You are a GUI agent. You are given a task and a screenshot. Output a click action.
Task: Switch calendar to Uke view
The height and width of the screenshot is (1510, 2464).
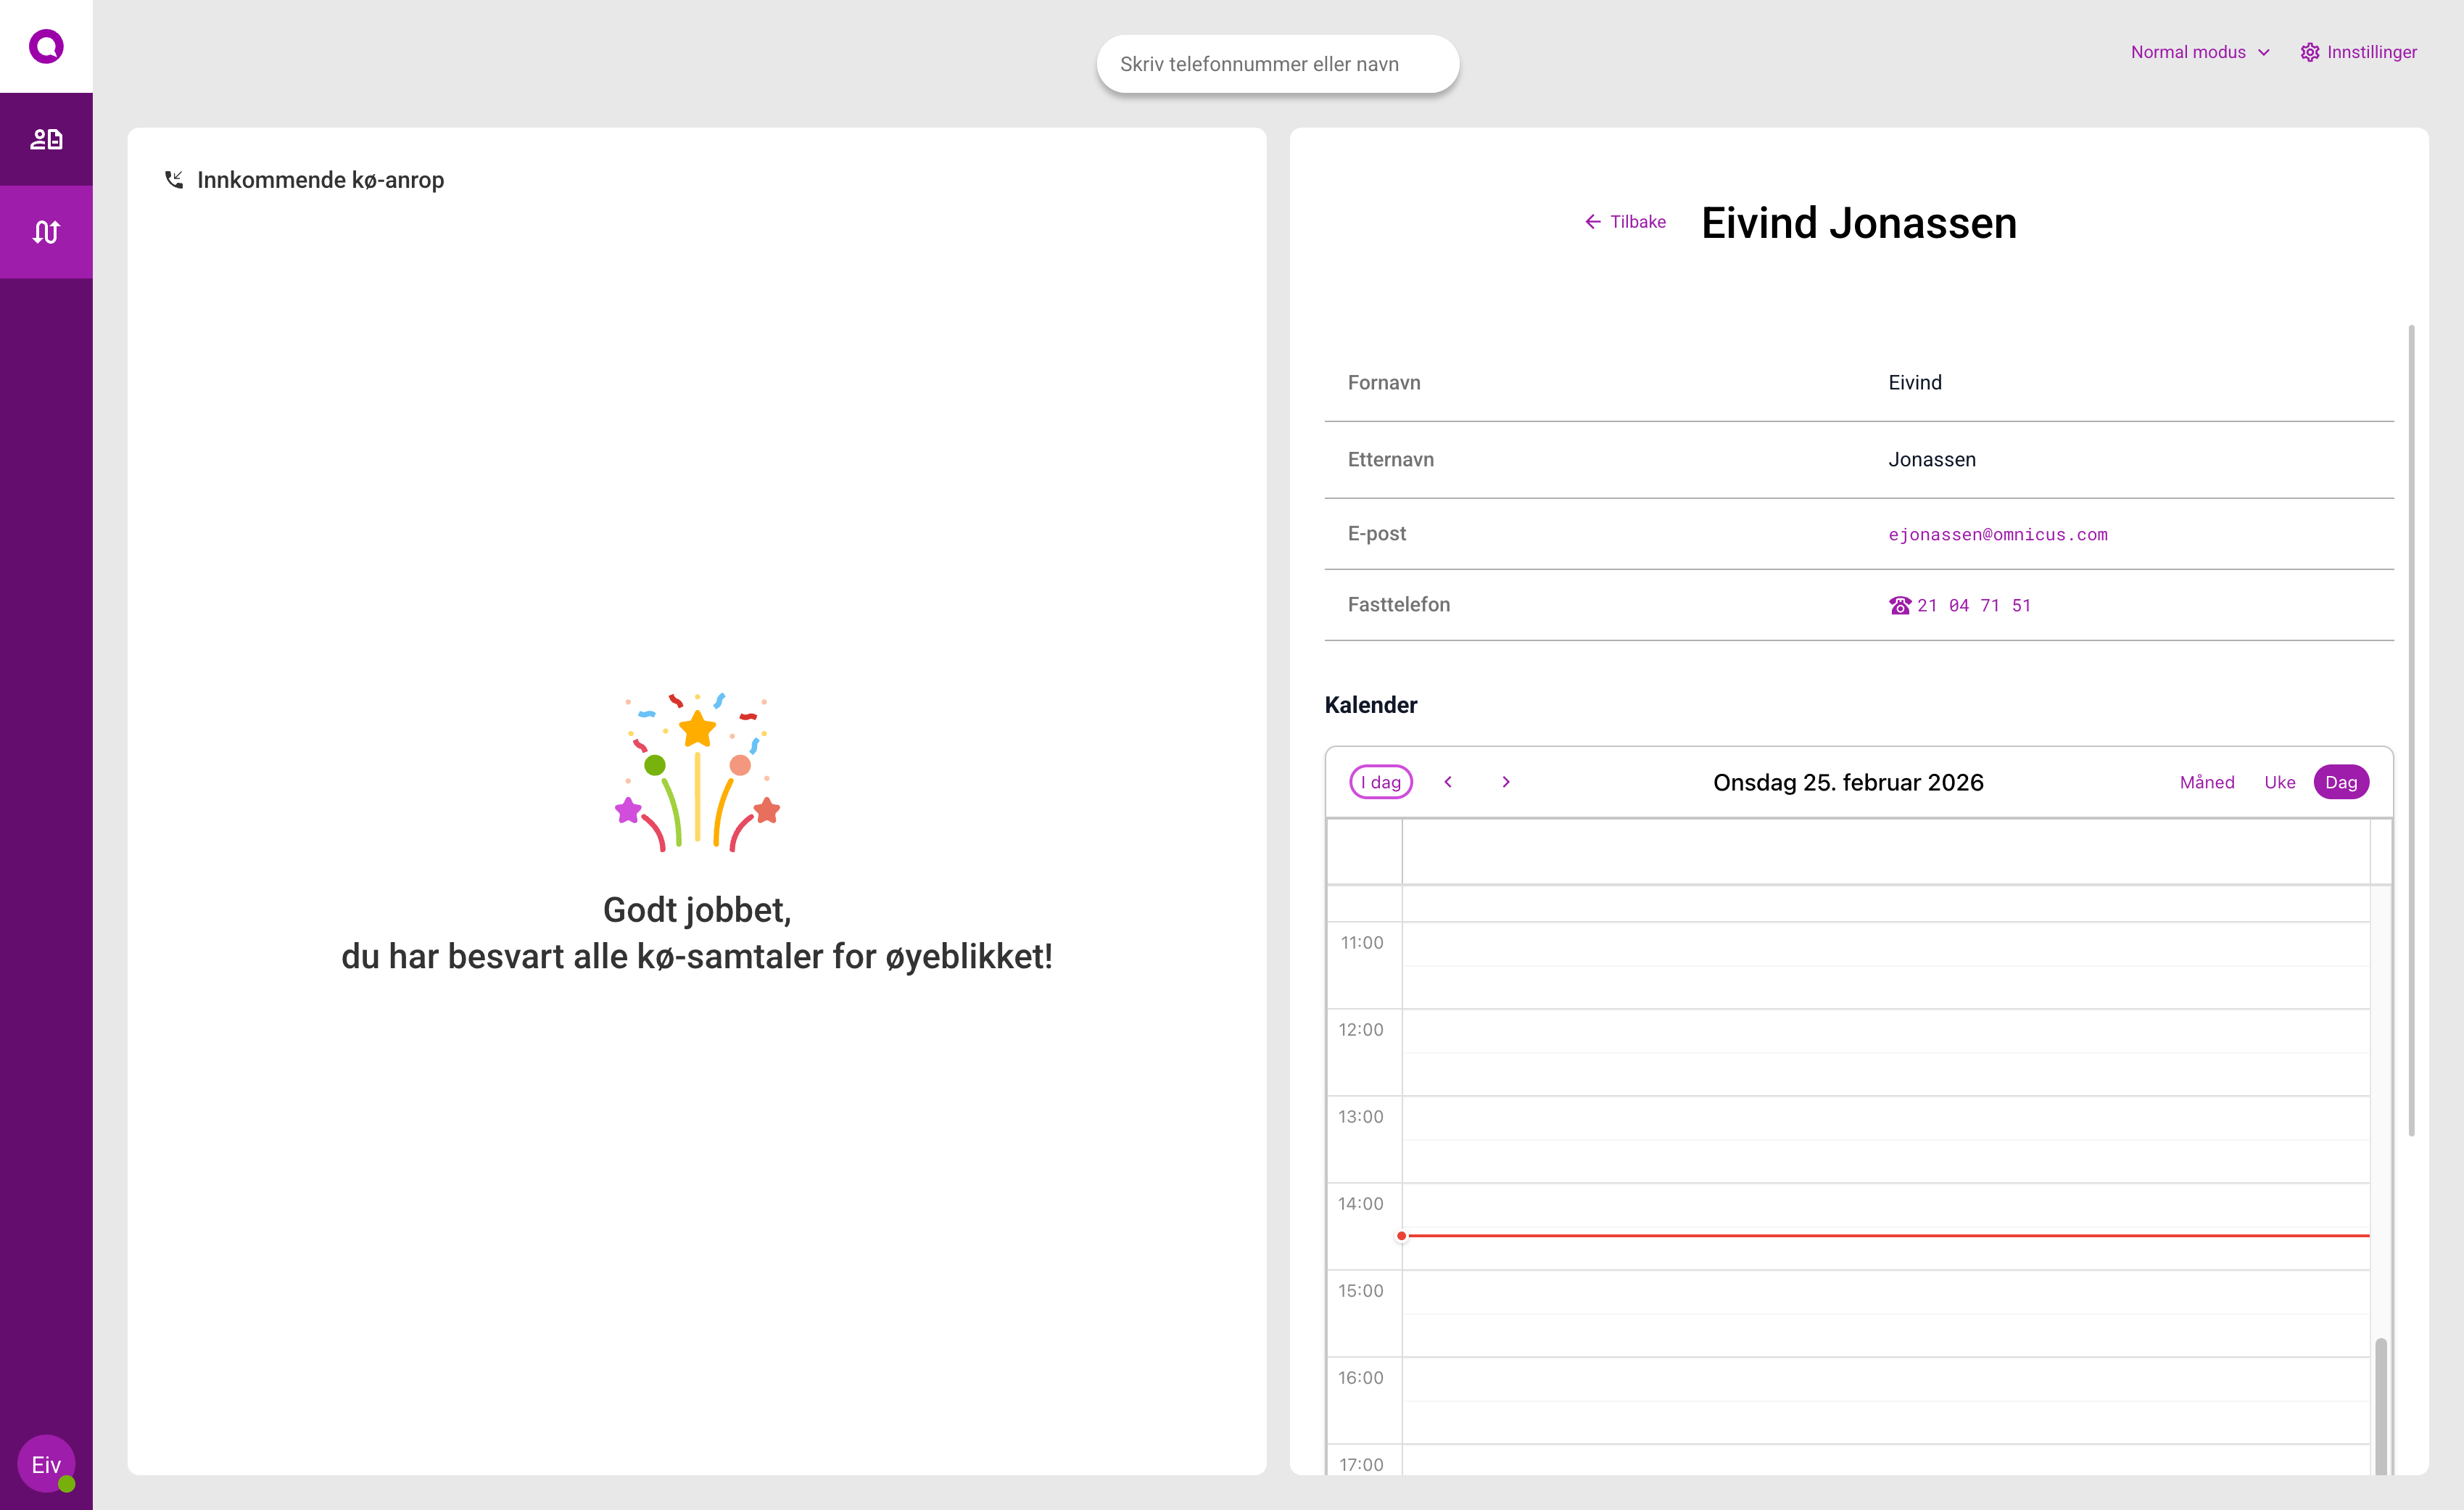2279,782
